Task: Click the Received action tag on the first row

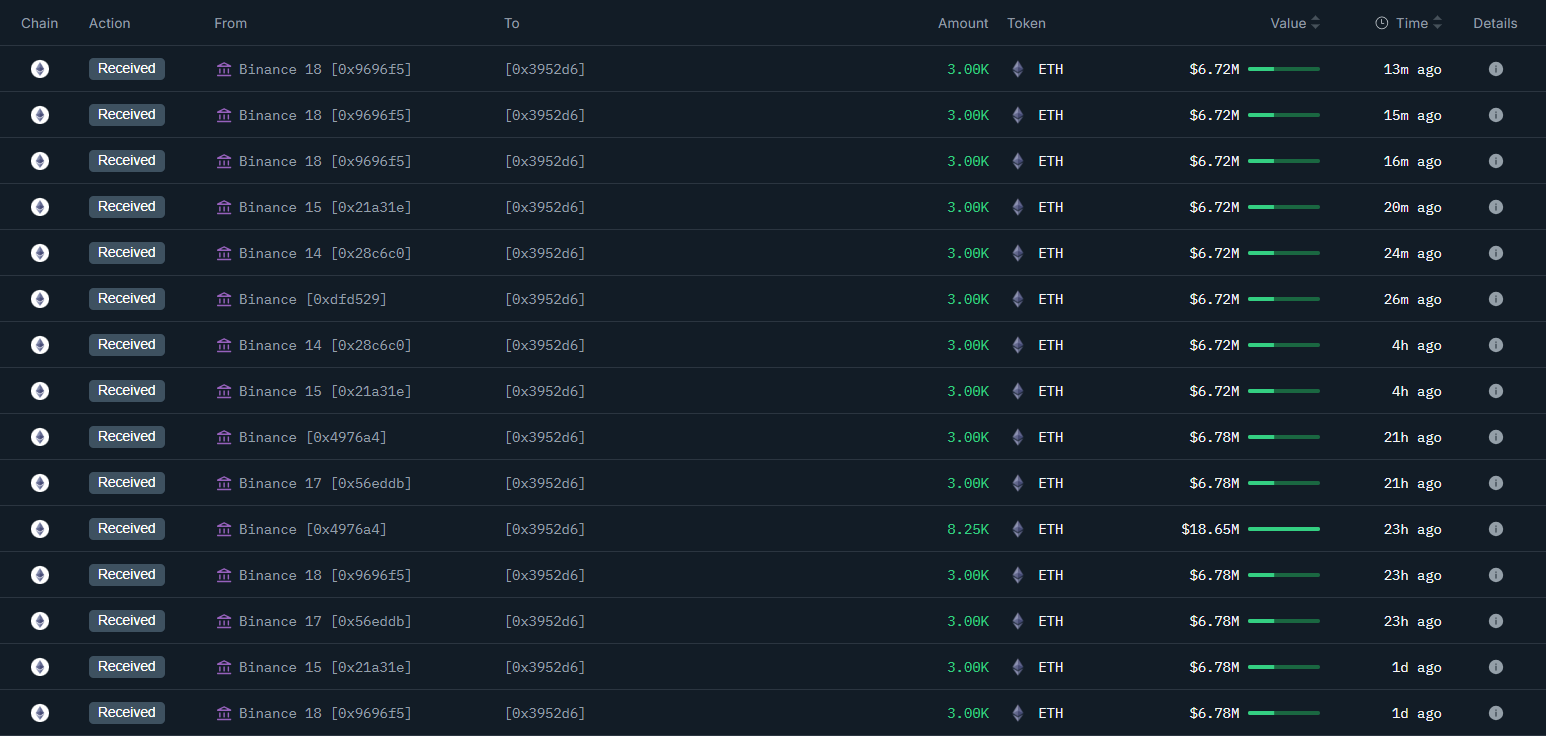Action: click(126, 68)
